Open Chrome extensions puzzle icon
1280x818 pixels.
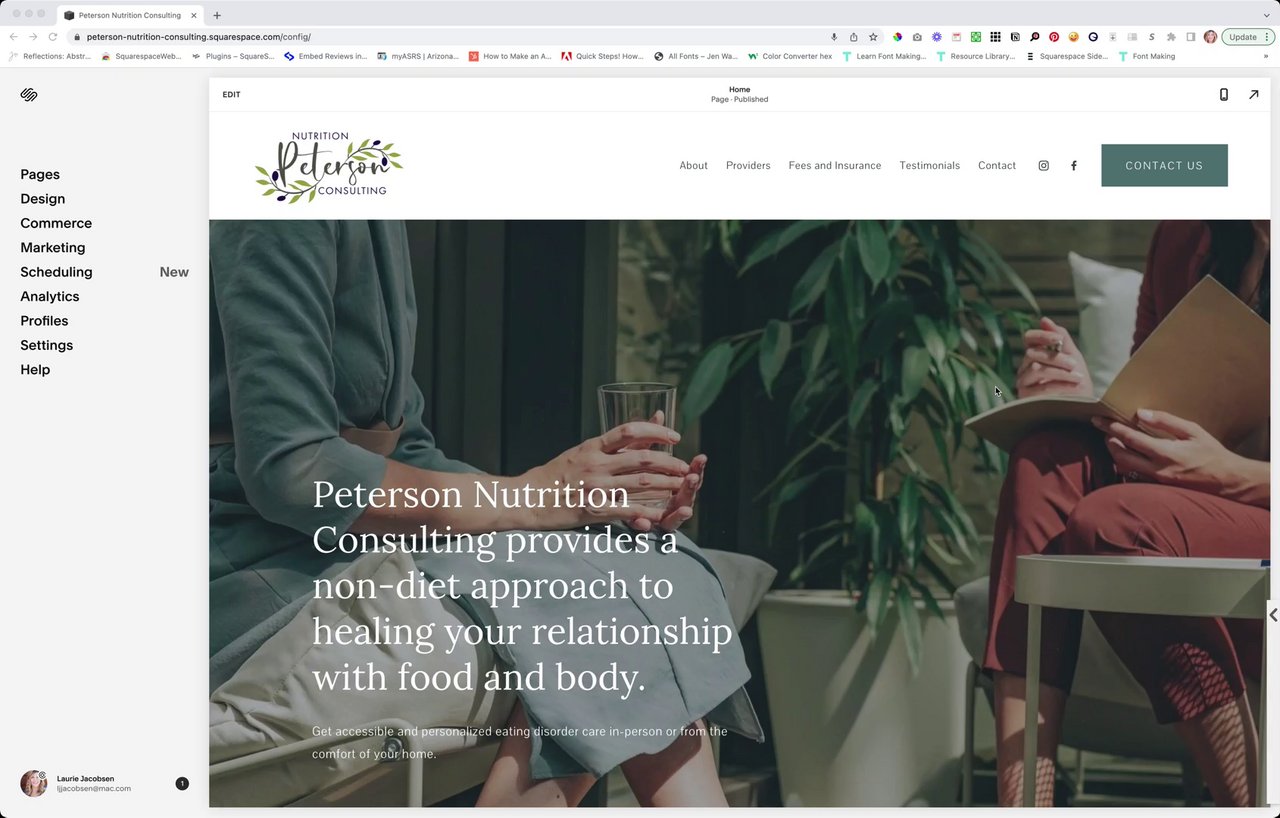pos(1171,37)
